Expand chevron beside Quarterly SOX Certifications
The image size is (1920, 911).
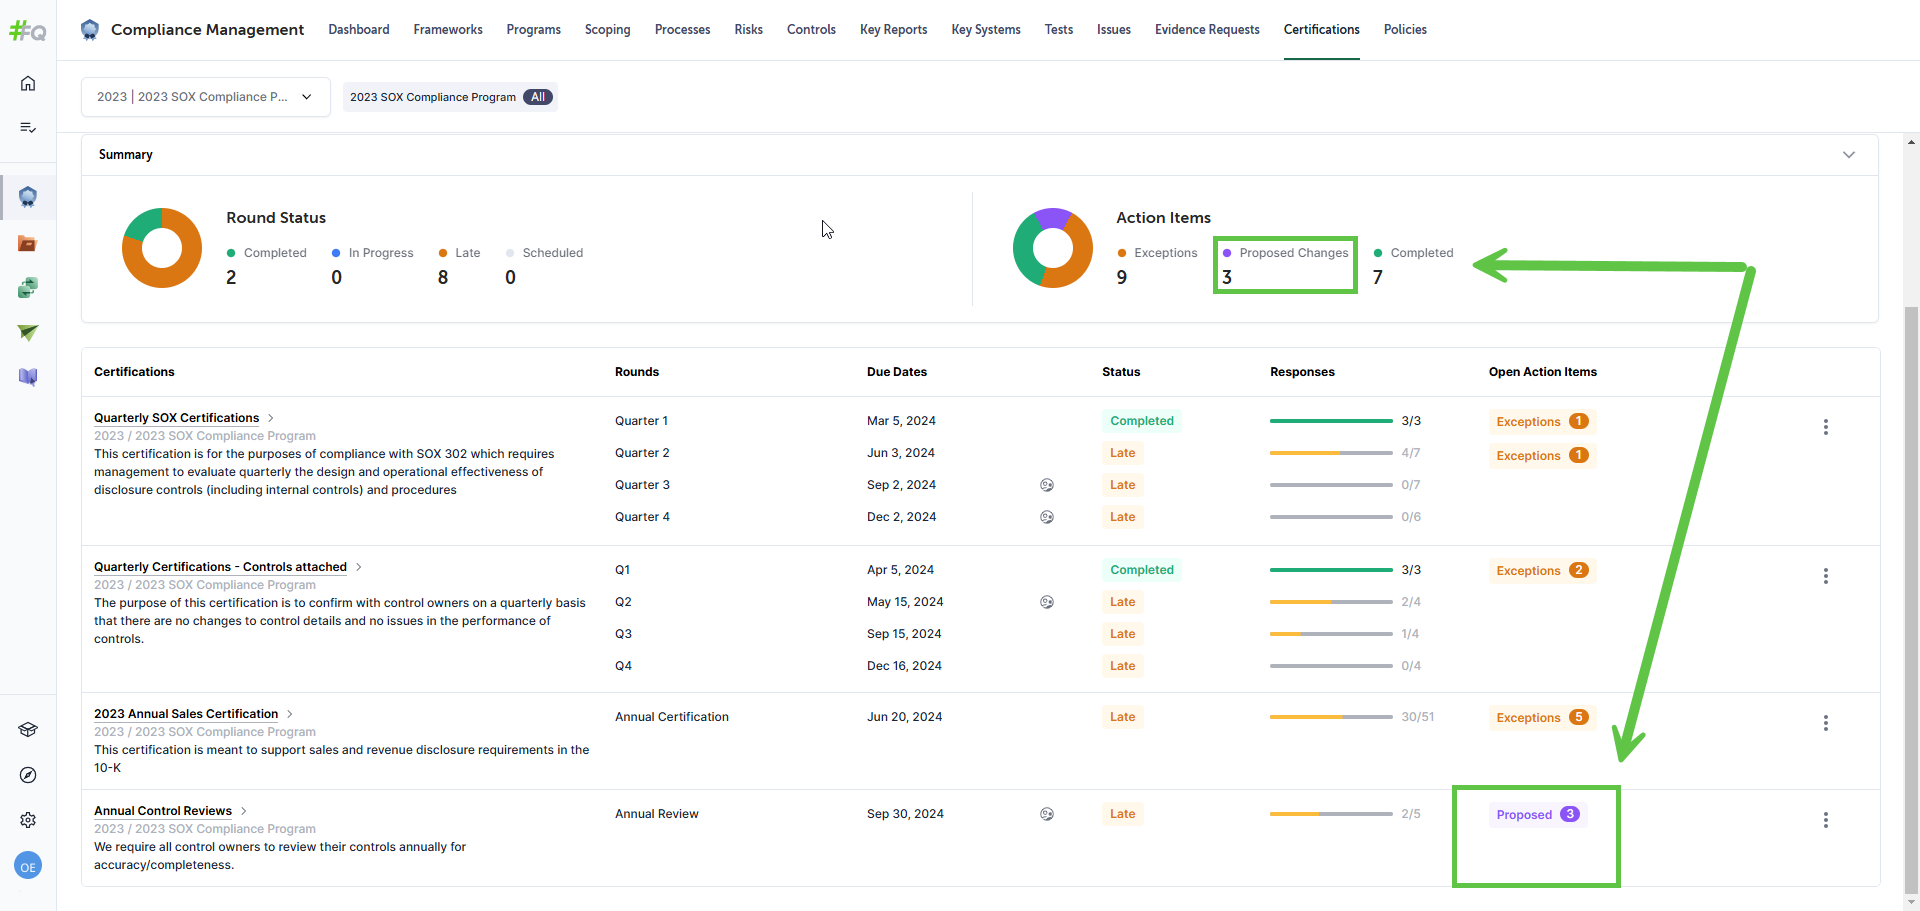click(271, 418)
